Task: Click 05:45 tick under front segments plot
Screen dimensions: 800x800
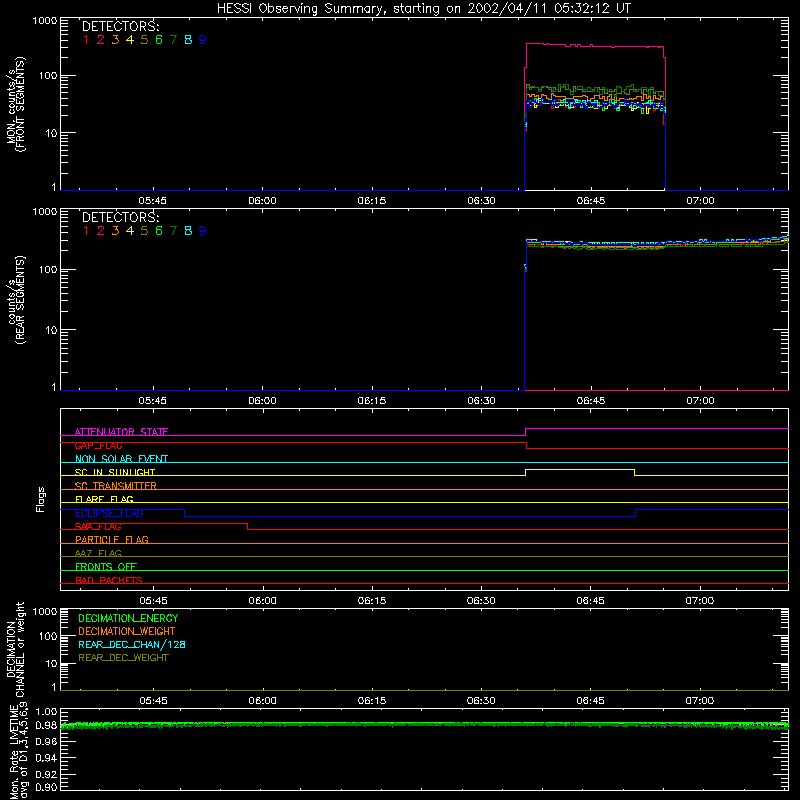Action: tap(153, 201)
